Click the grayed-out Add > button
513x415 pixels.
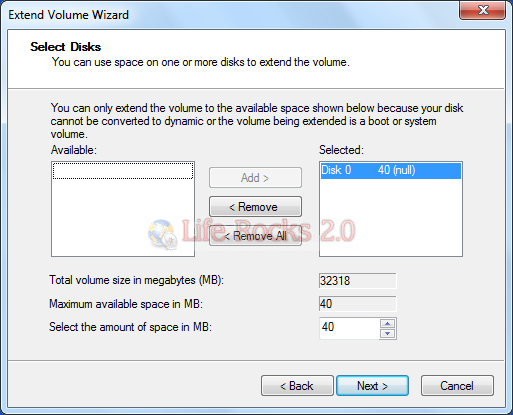255,178
